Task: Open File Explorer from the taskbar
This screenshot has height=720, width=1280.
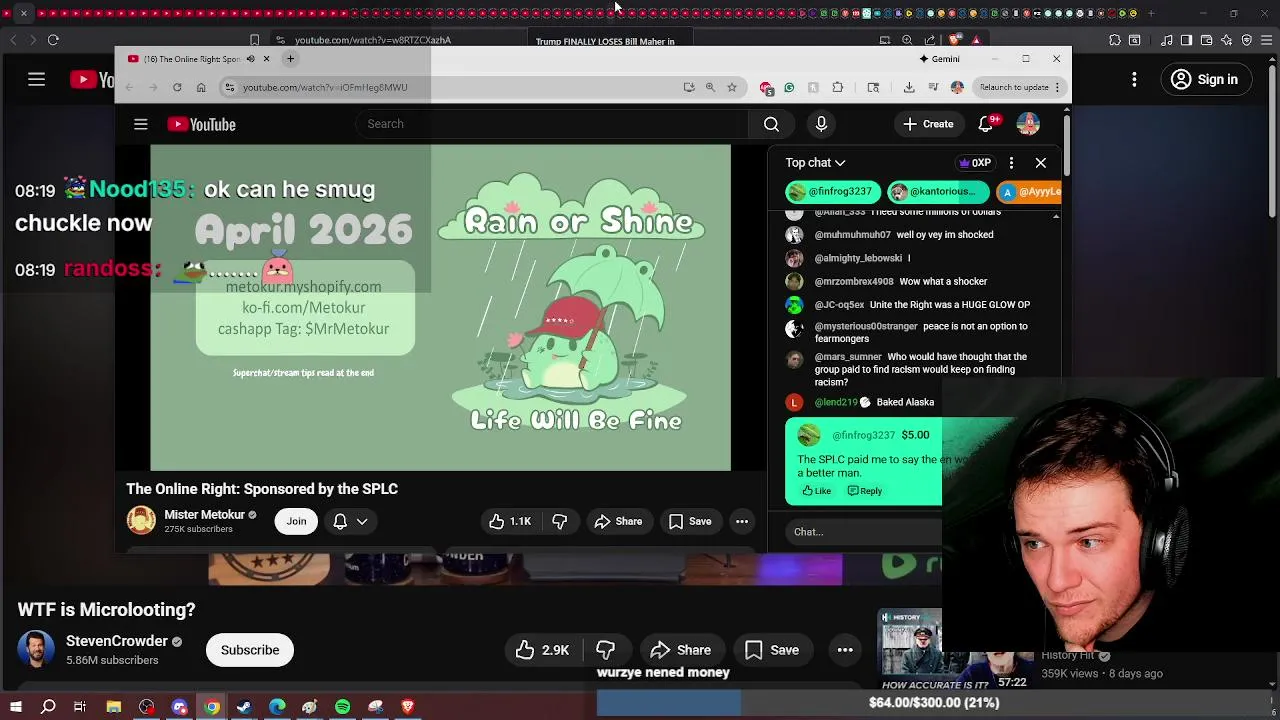Action: tap(114, 707)
